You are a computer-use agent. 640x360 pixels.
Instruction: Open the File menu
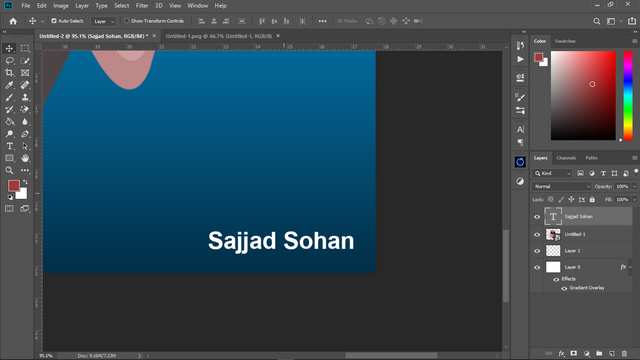(x=26, y=6)
